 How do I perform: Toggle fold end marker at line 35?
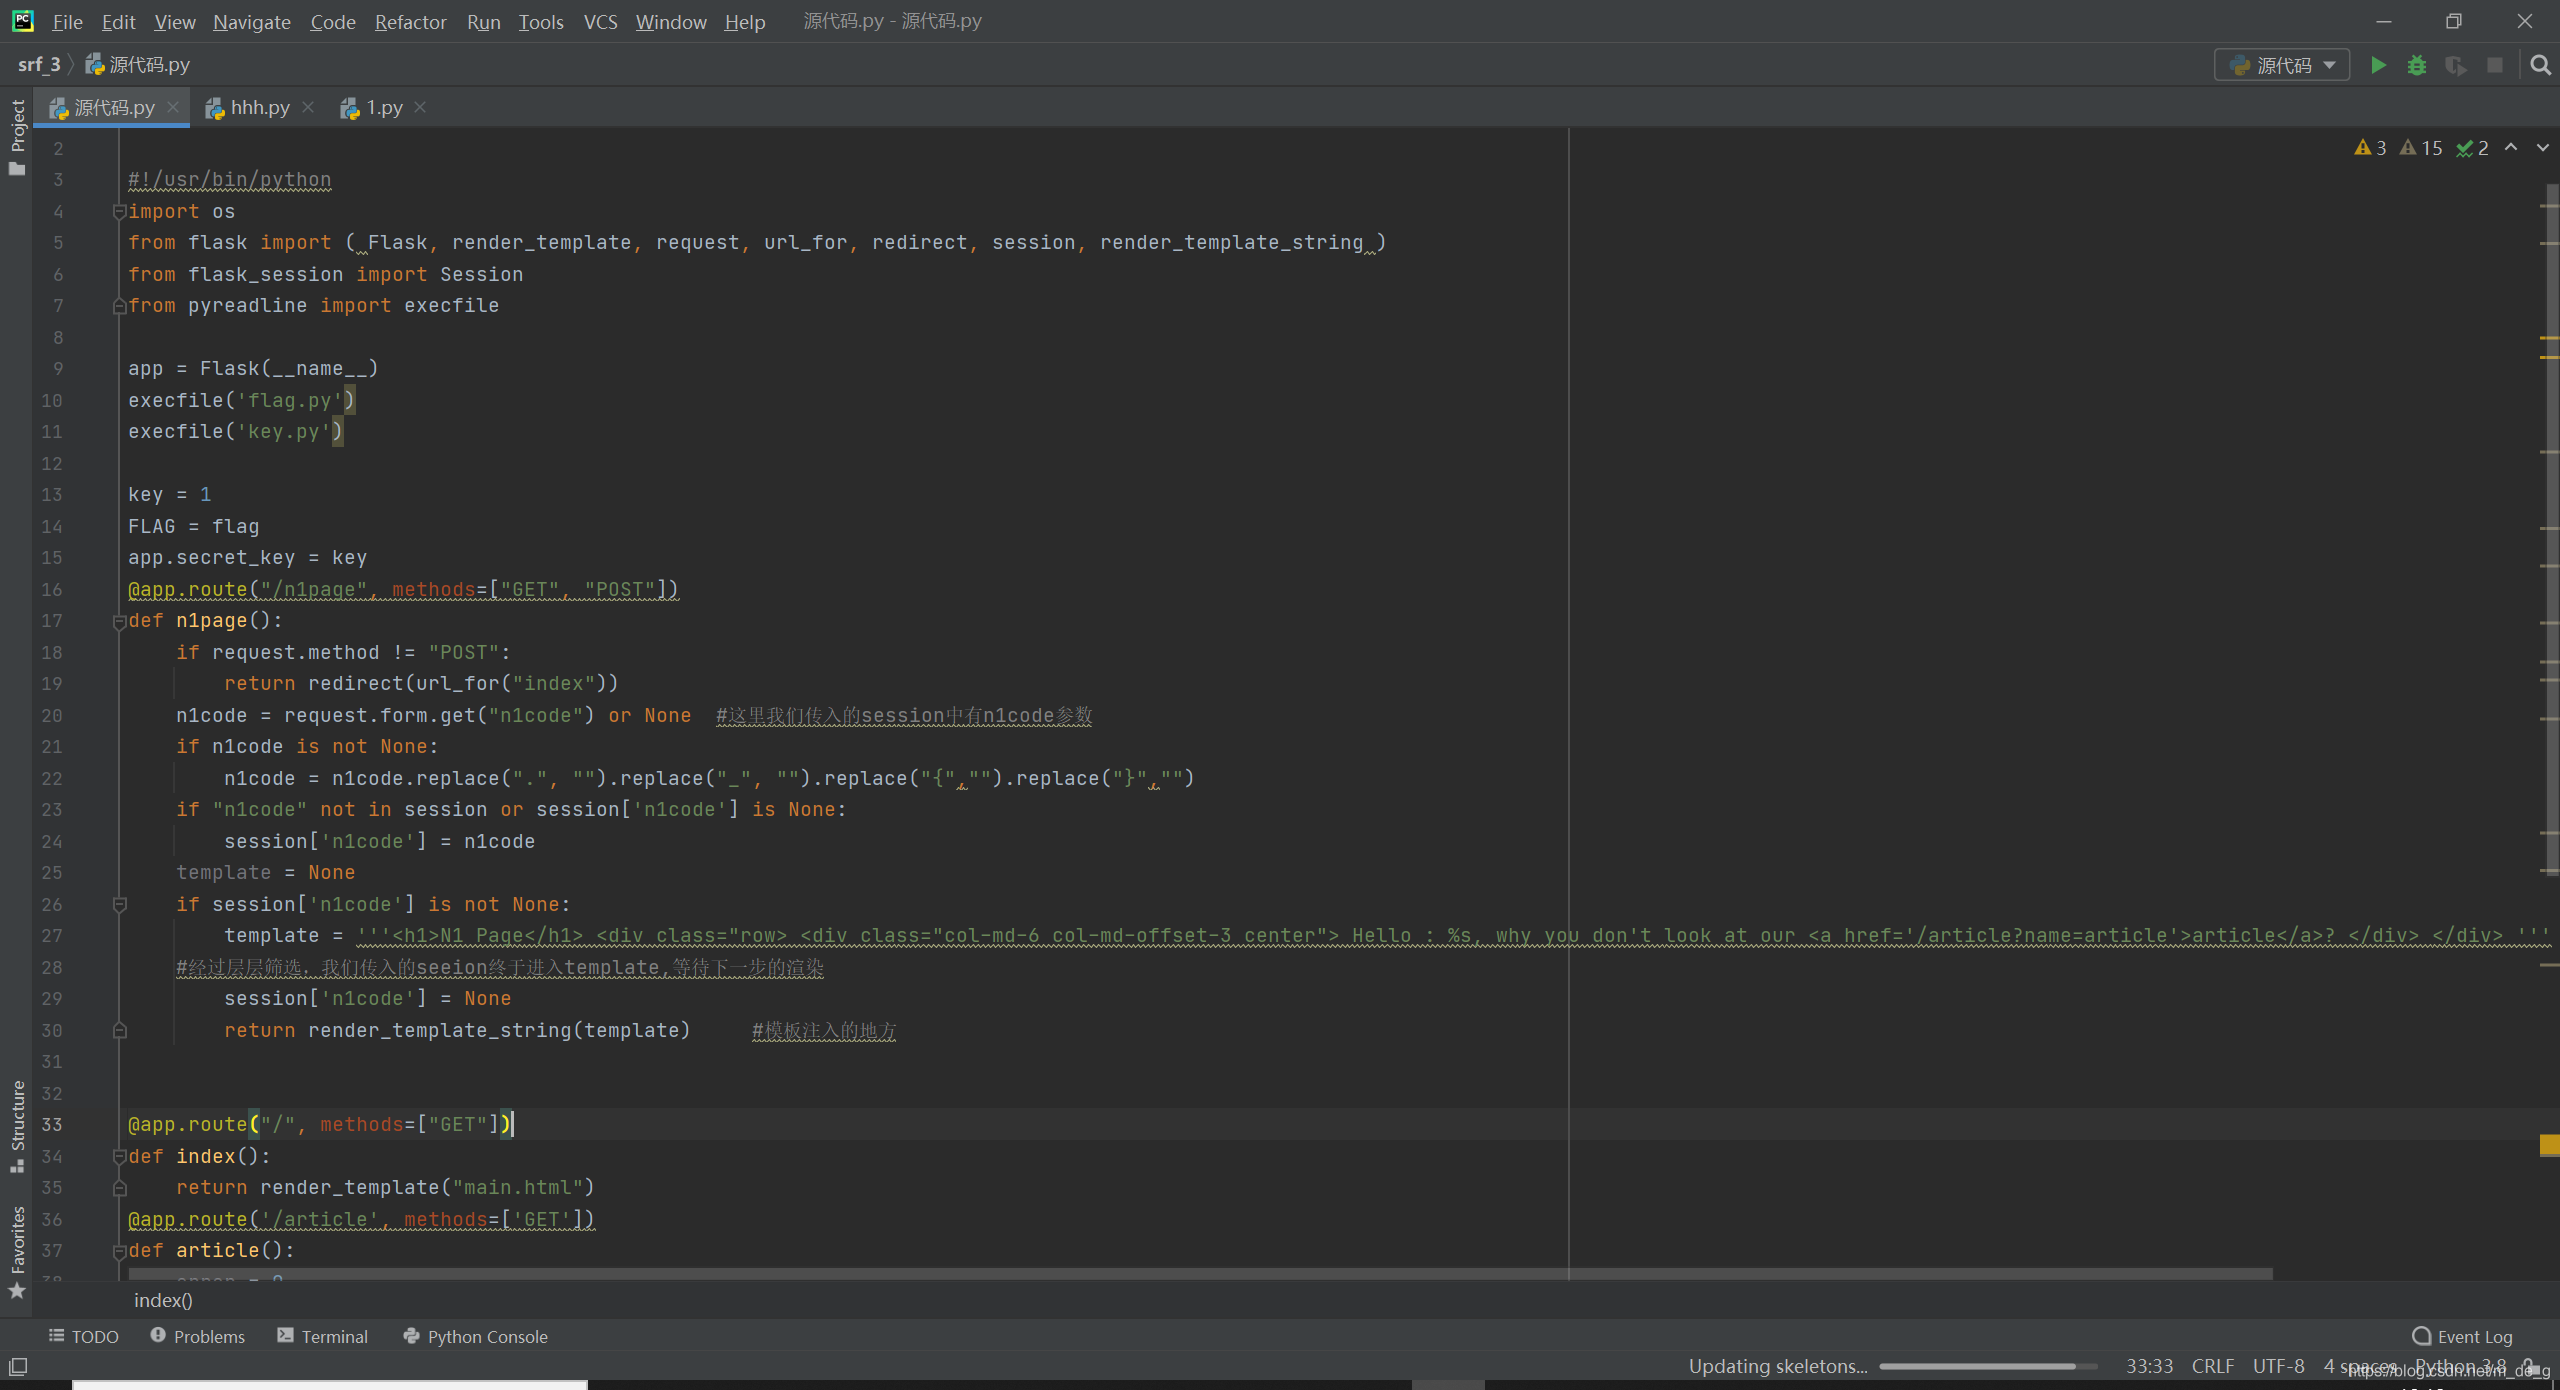point(119,1188)
